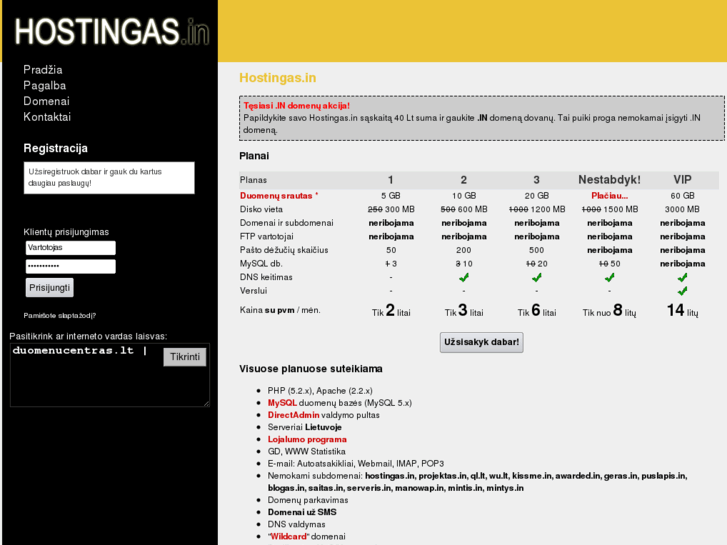
Task: Click the '3000 MB' disk space value
Action: coord(682,209)
